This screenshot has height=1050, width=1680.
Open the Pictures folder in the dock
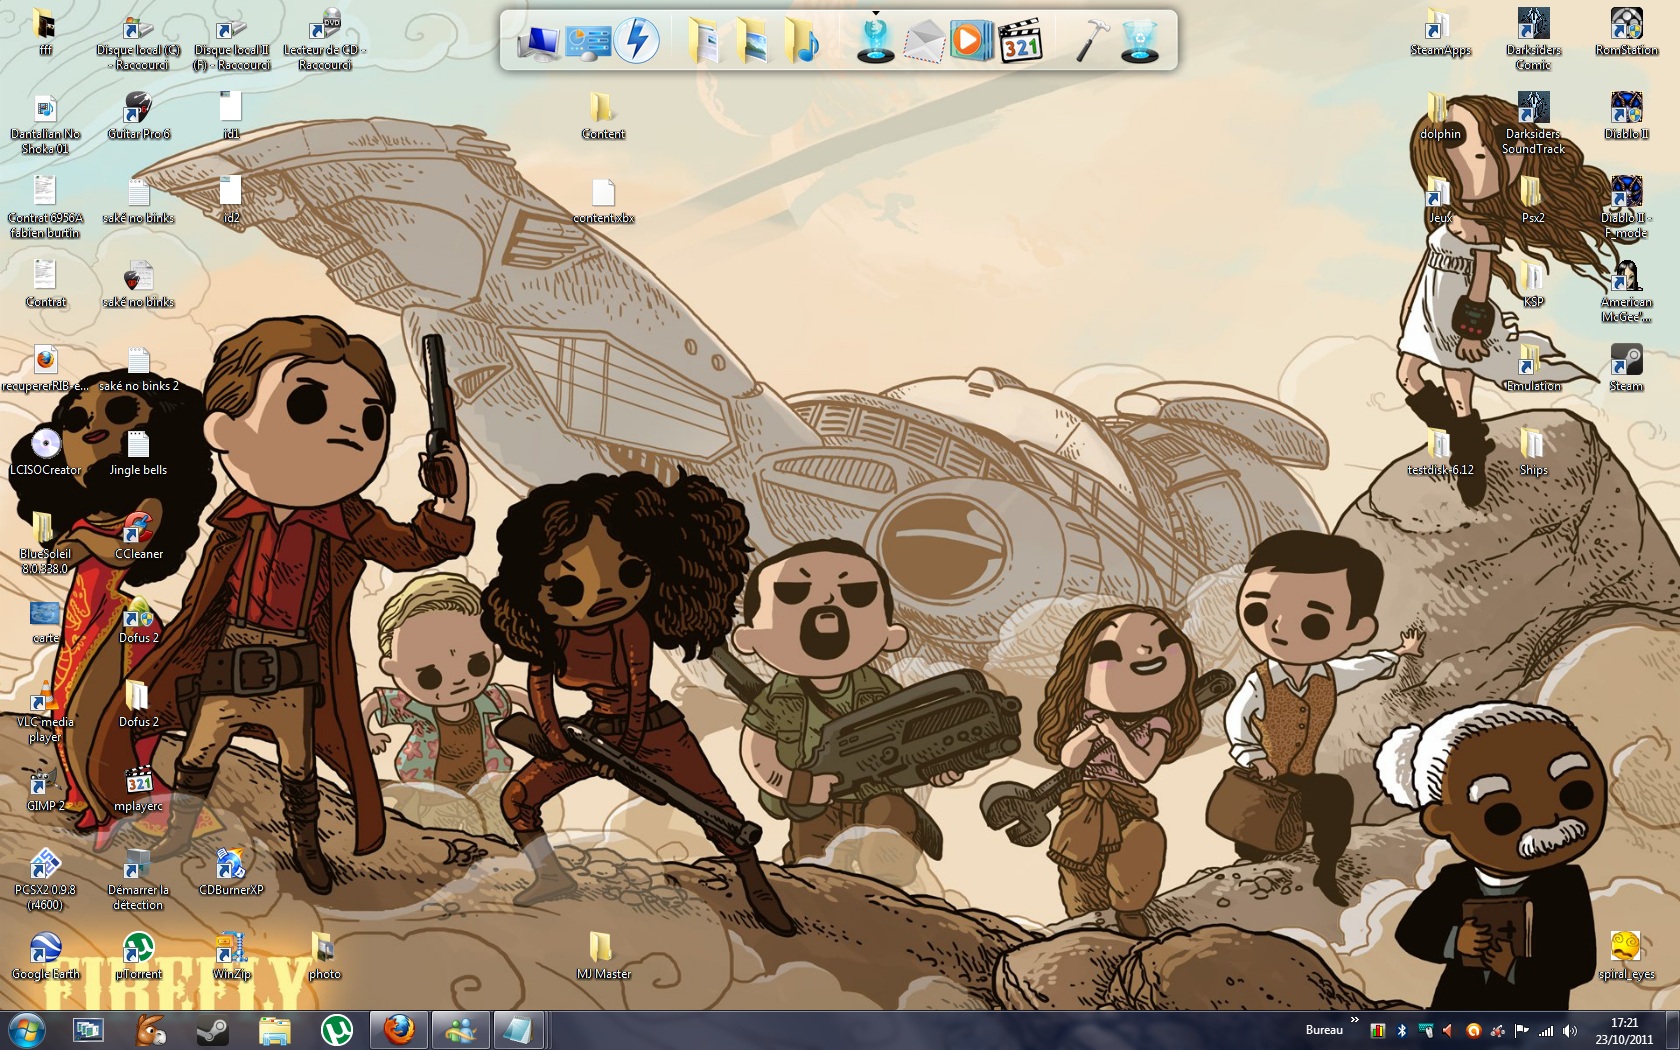pos(752,42)
